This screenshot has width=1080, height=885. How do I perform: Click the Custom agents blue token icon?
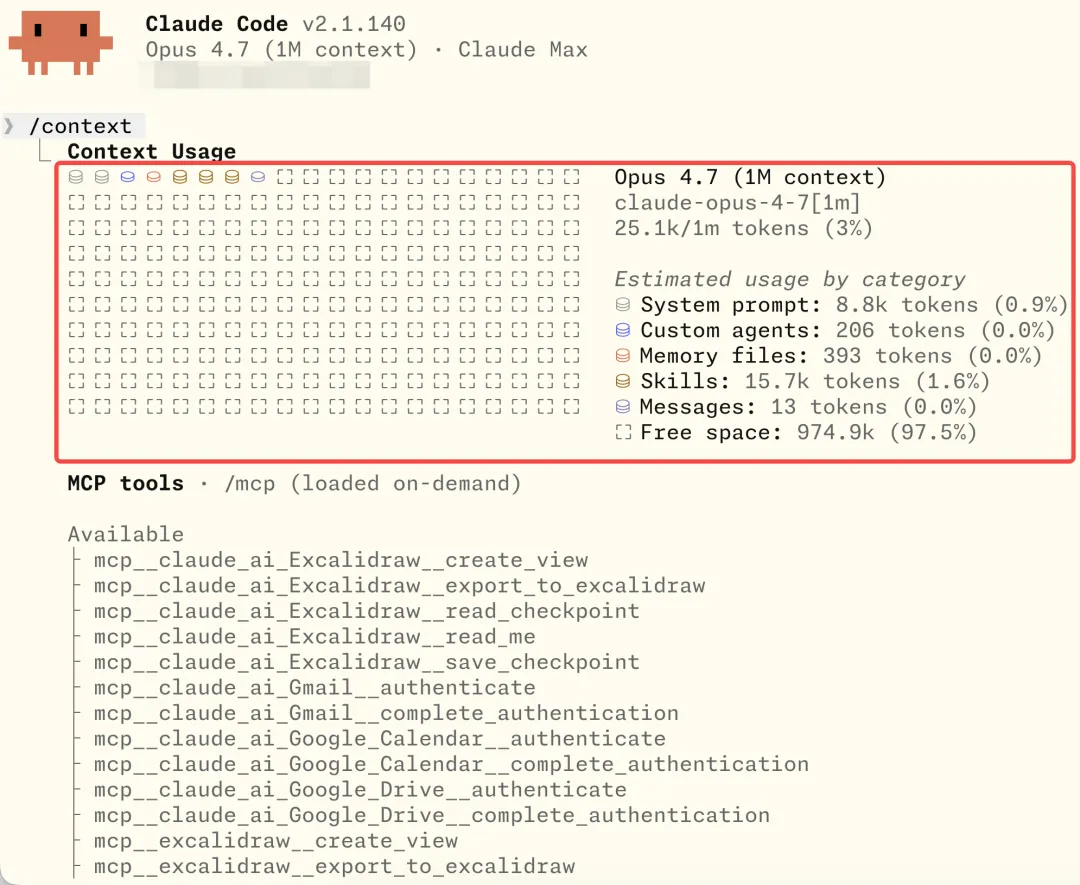coord(623,330)
